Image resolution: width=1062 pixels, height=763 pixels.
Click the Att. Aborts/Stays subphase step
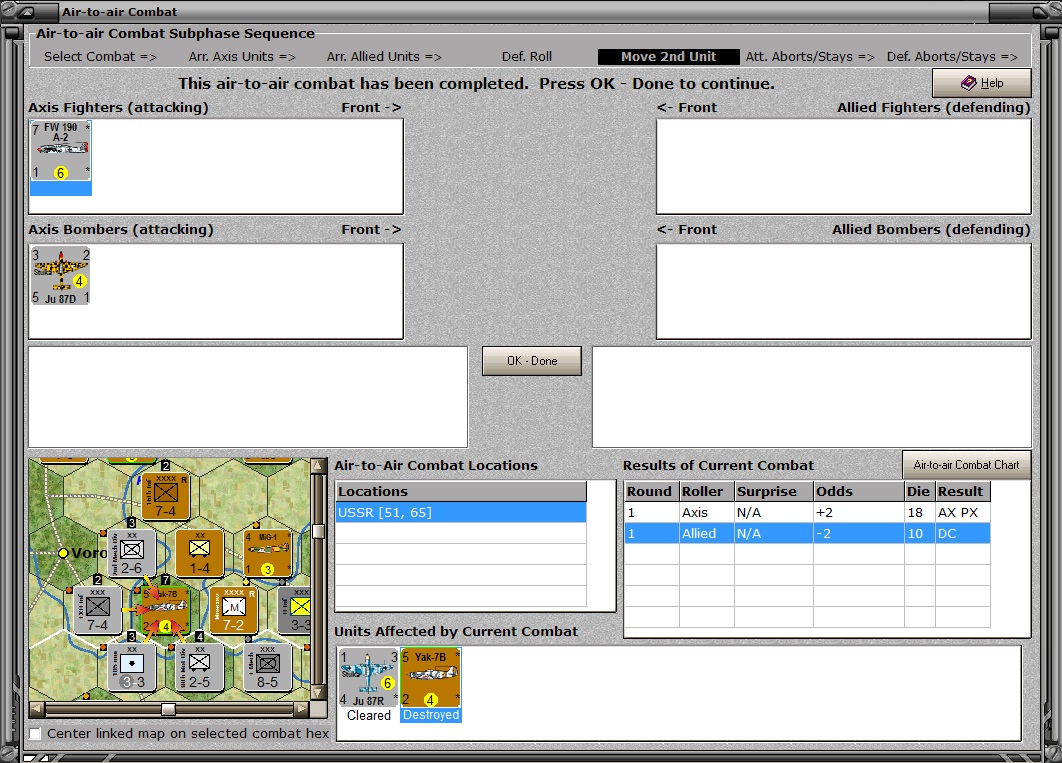tap(810, 57)
